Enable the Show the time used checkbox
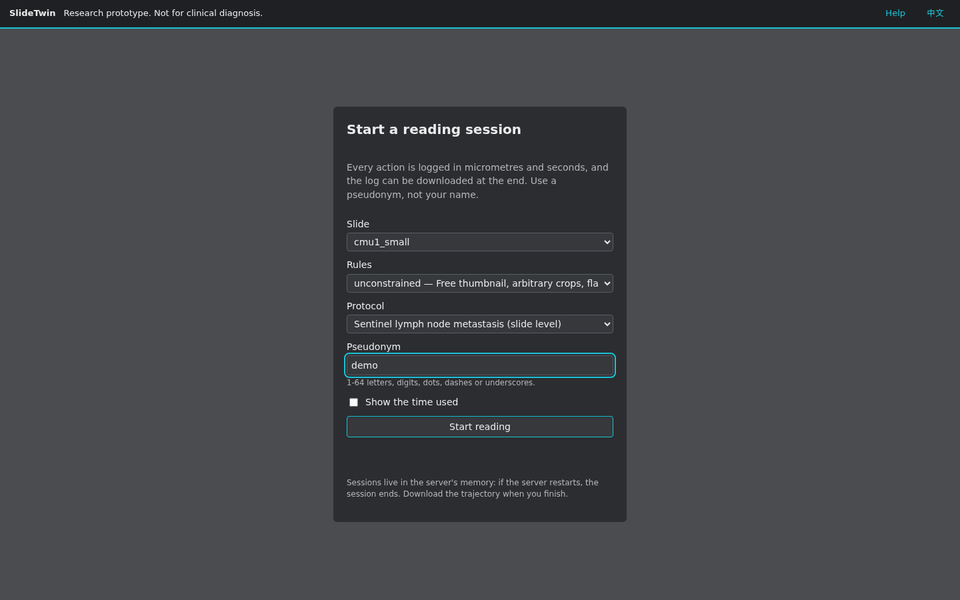The height and width of the screenshot is (600, 960). [353, 402]
